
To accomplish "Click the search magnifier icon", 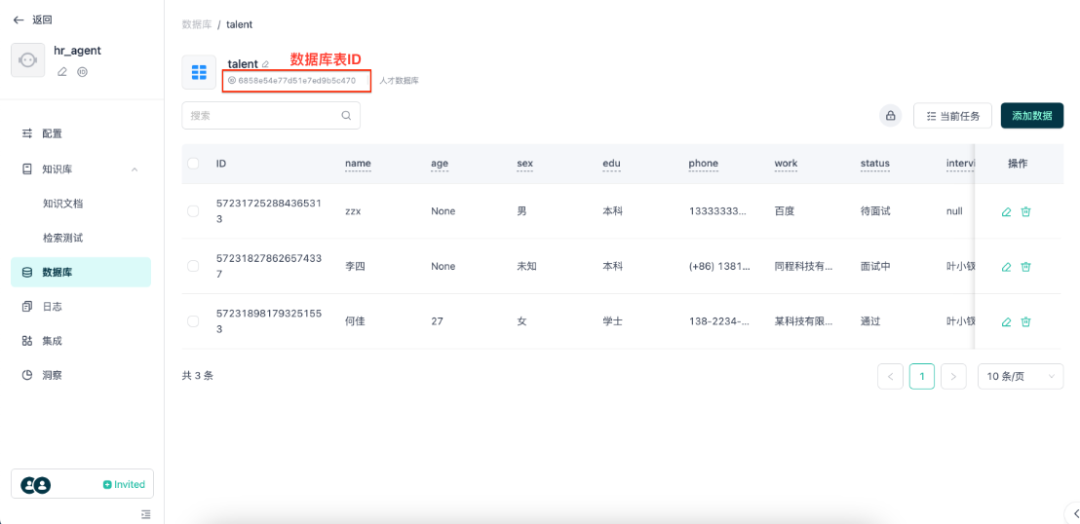I will pos(346,116).
